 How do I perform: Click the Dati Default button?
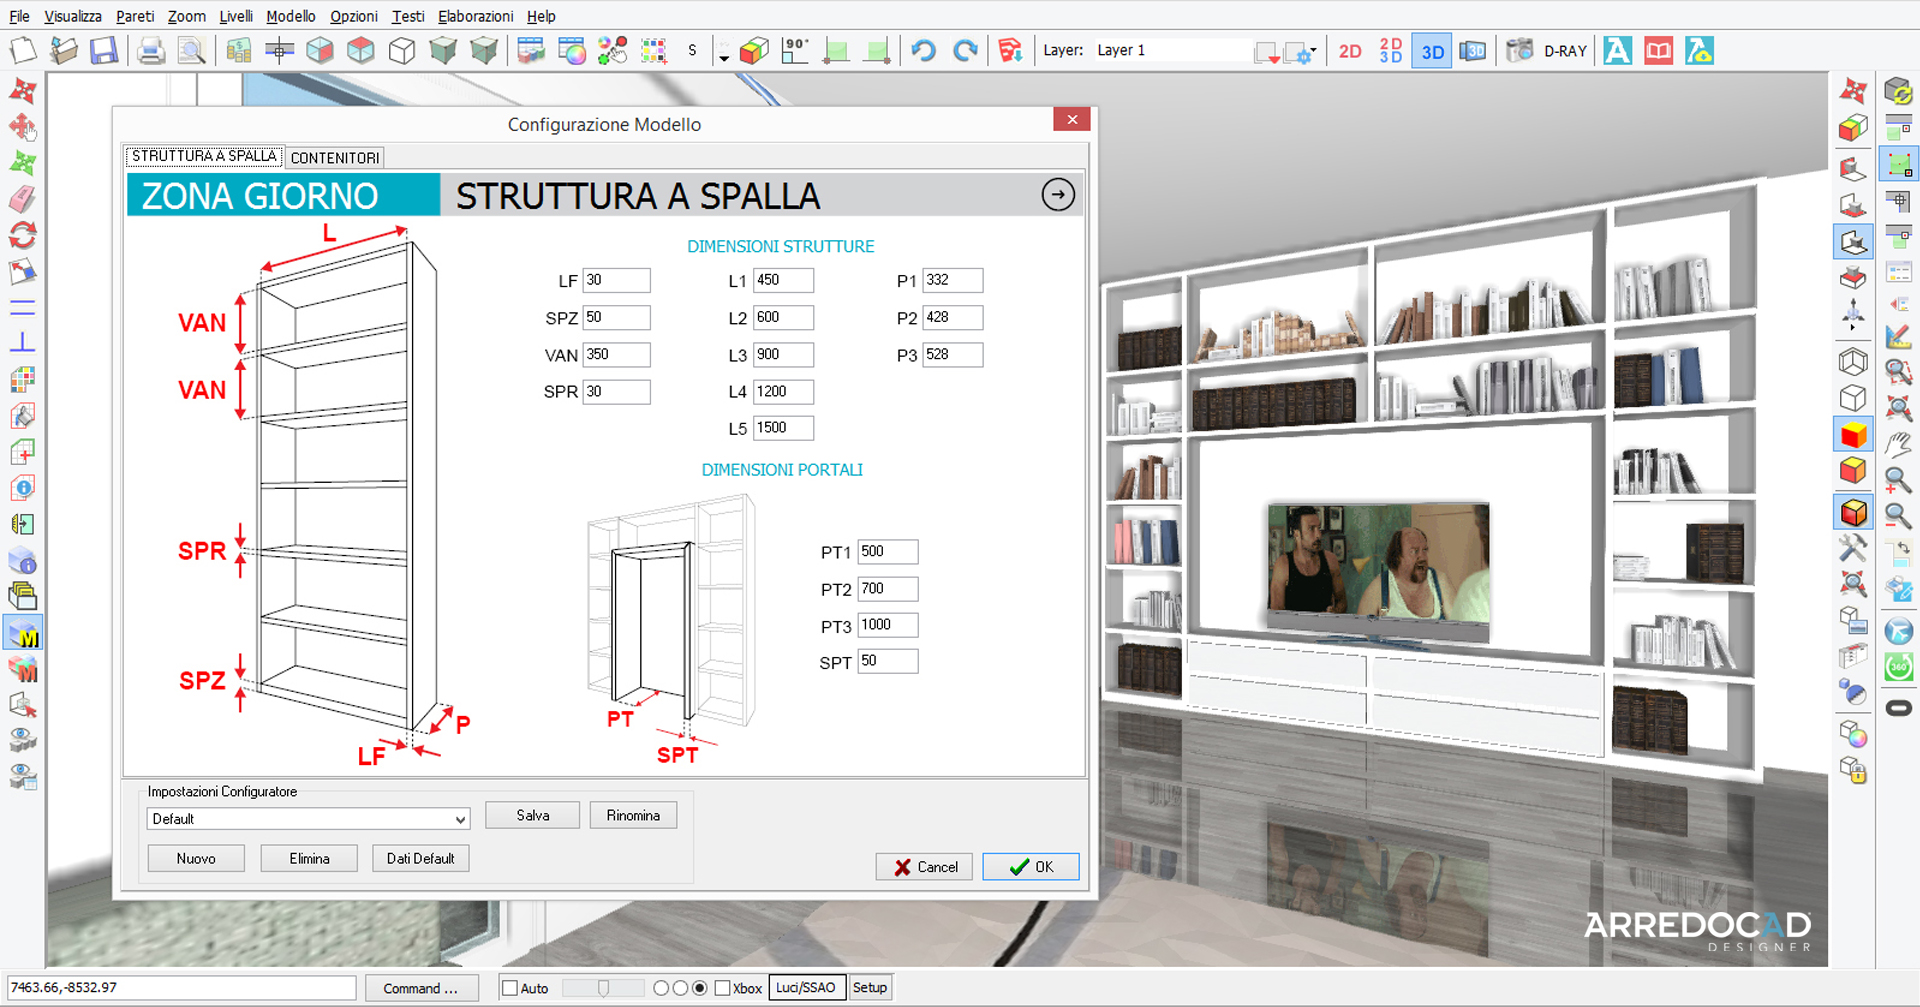pos(420,858)
